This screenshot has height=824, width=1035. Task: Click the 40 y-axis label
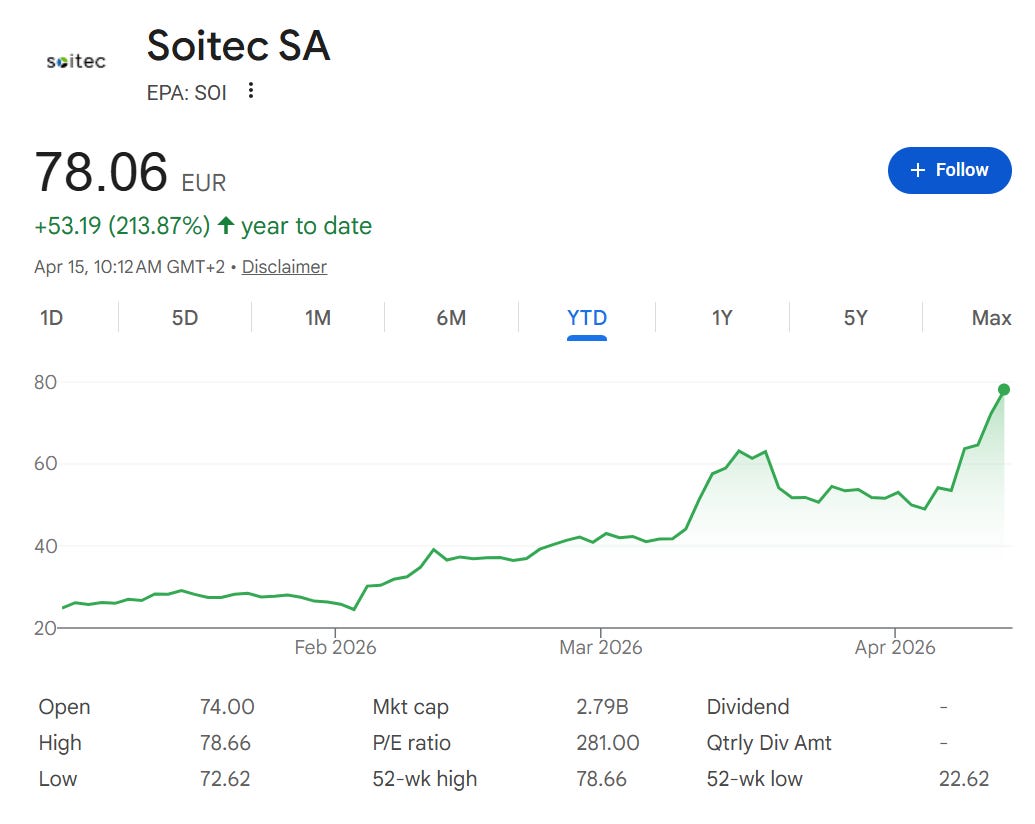click(46, 546)
